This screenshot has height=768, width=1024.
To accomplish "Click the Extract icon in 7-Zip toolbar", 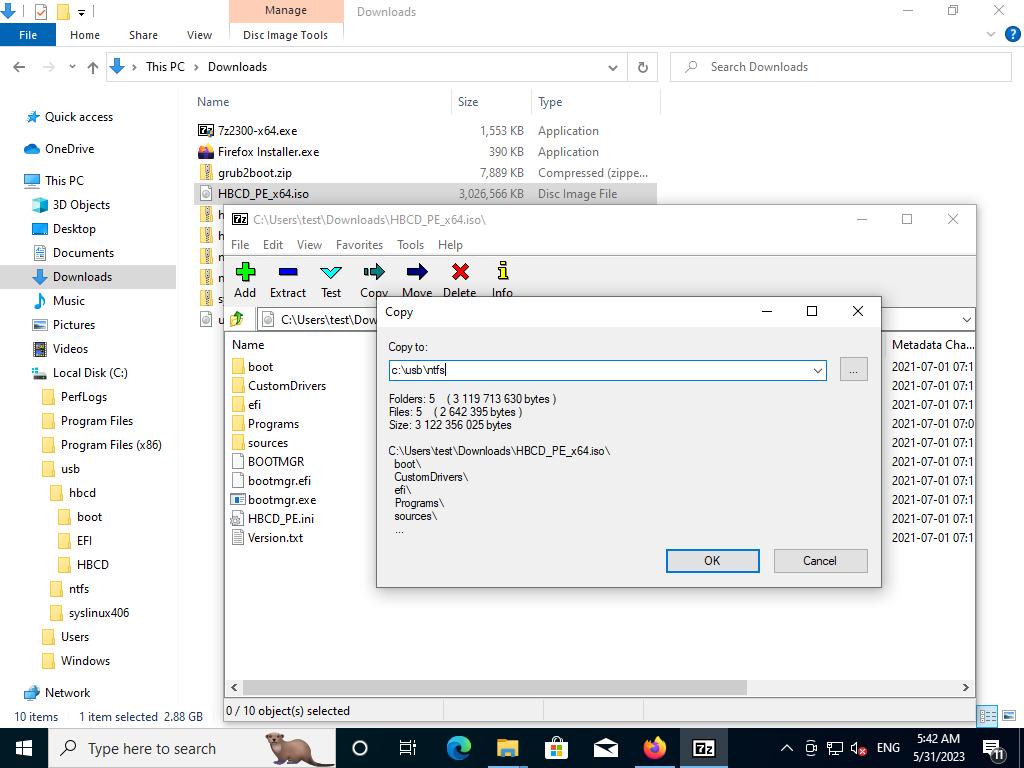I will click(x=287, y=279).
